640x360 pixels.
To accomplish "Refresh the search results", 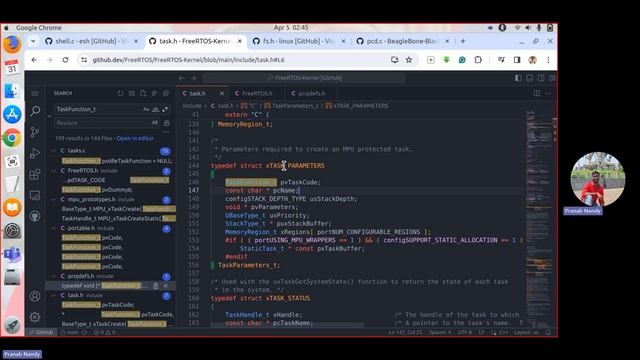I will 120,93.
